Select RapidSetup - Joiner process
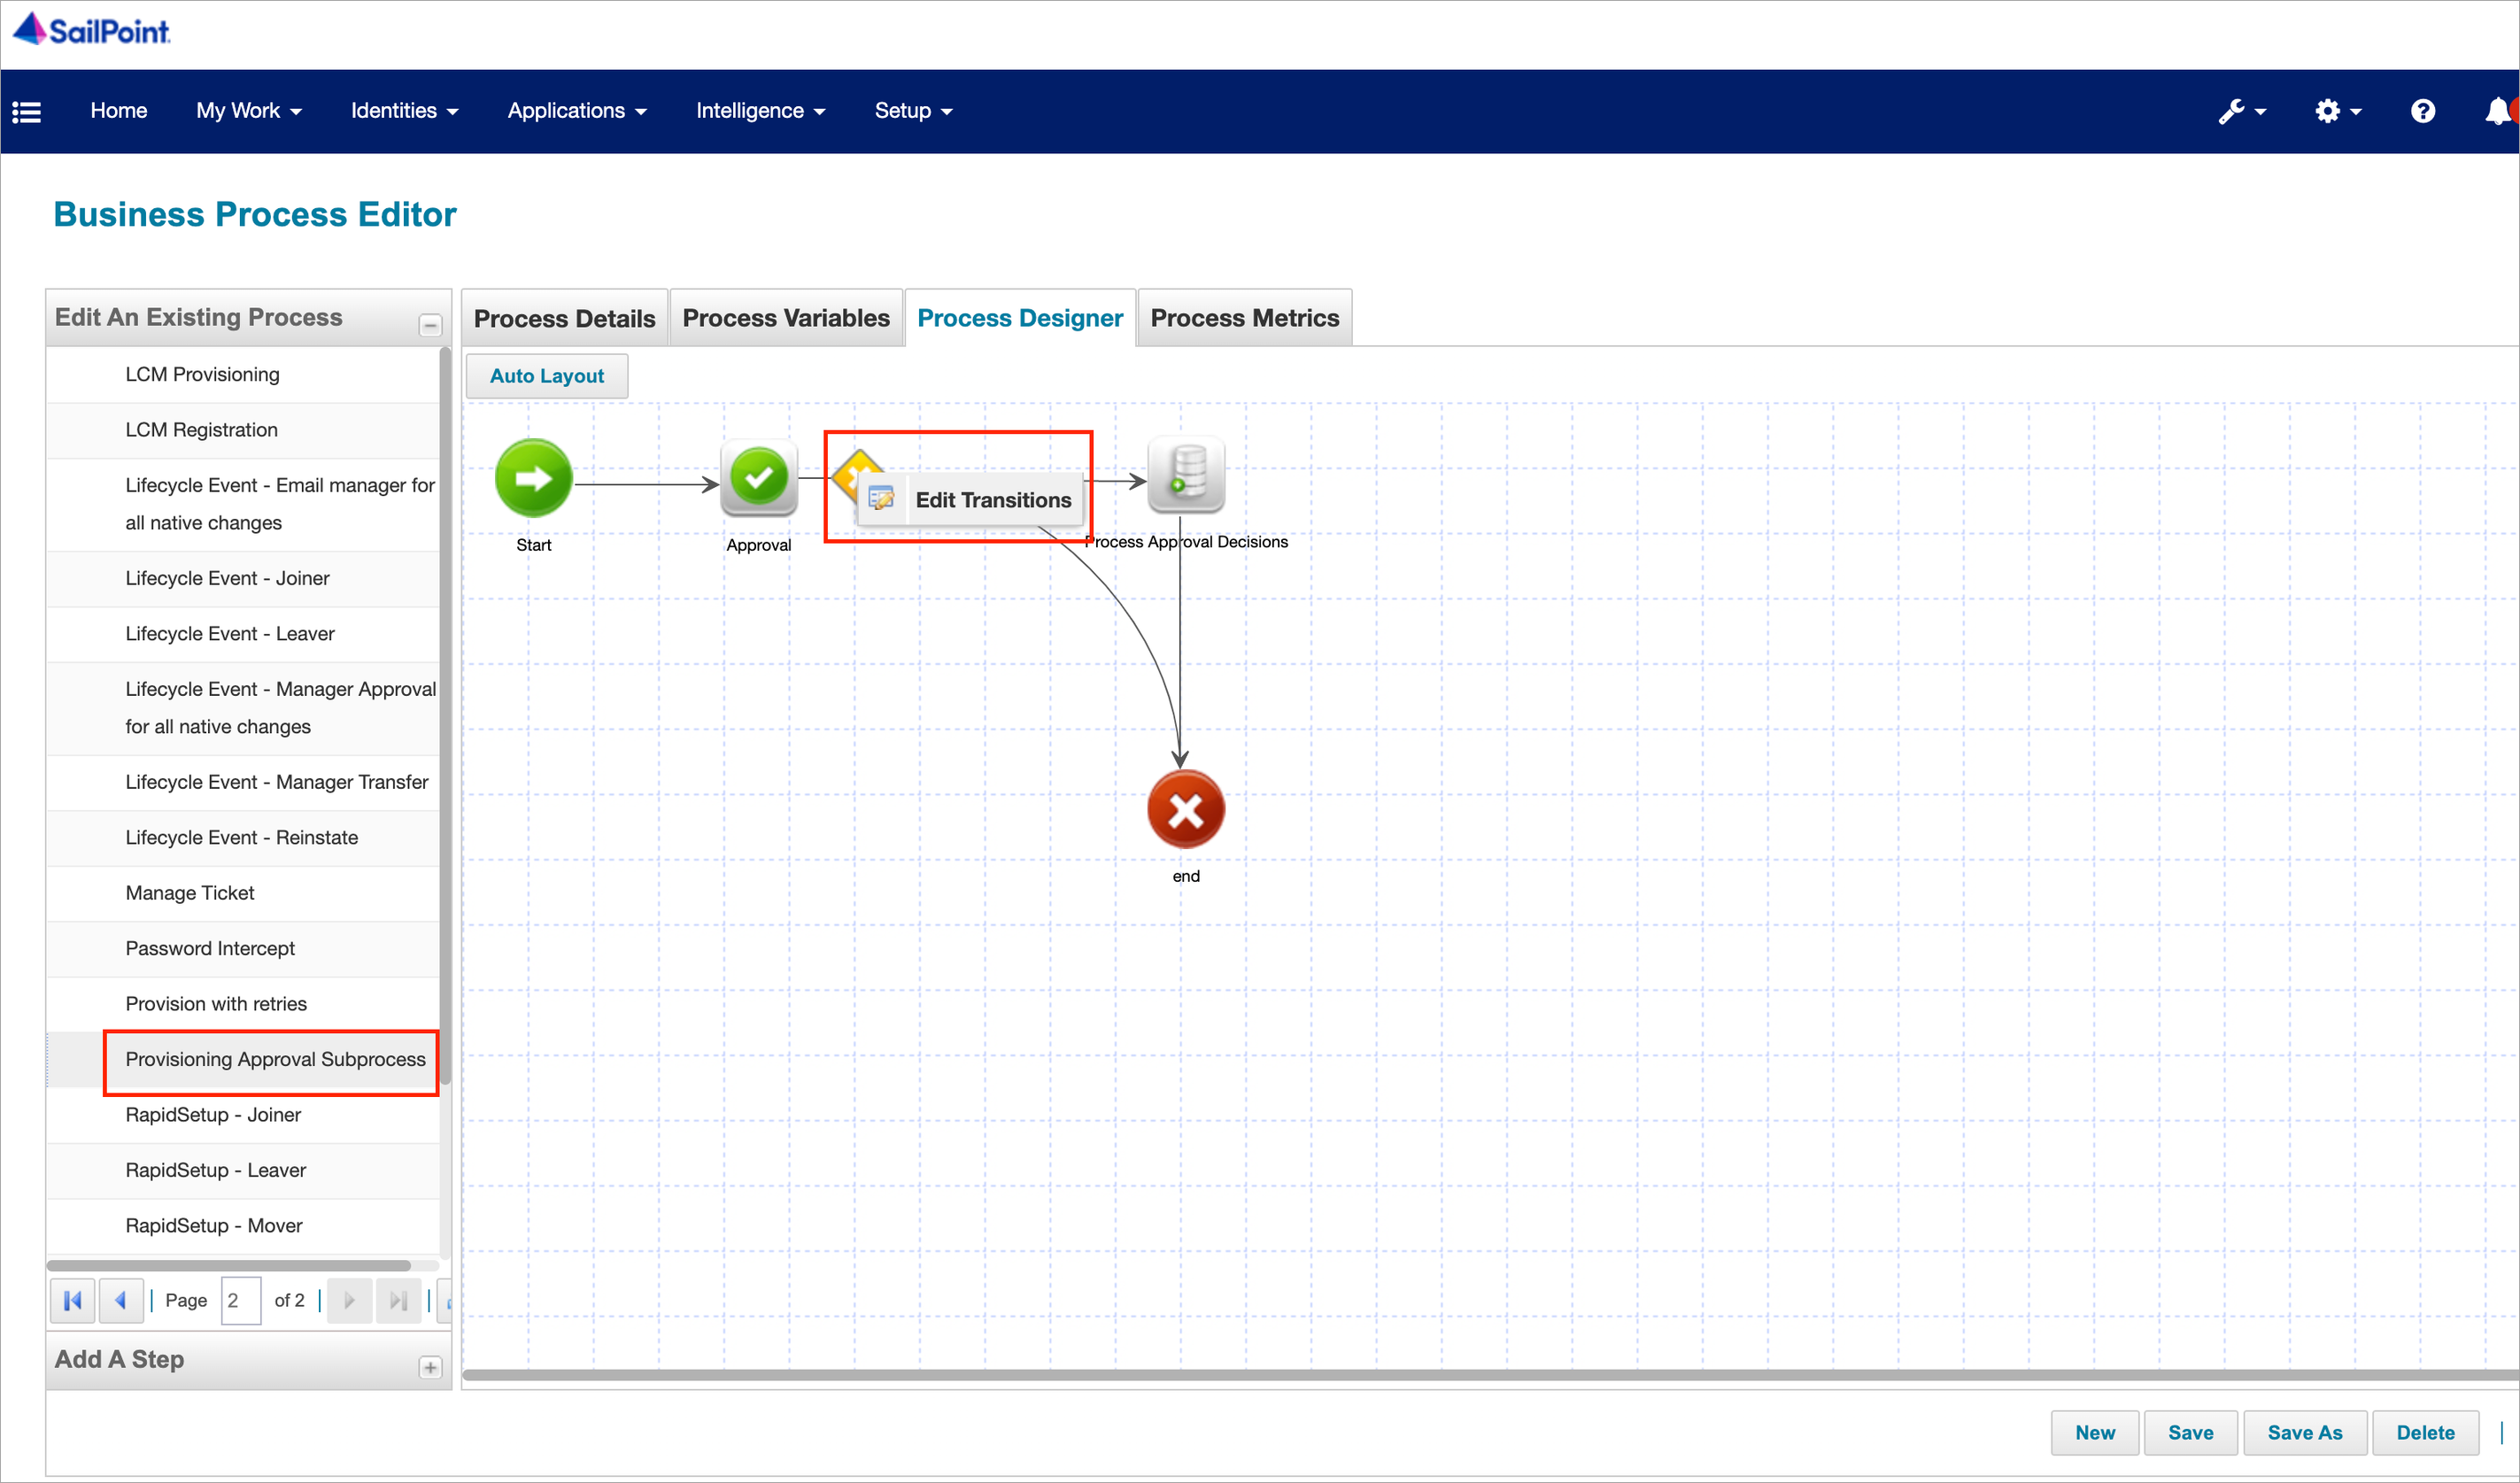Image resolution: width=2520 pixels, height=1483 pixels. pyautogui.click(x=243, y=1115)
